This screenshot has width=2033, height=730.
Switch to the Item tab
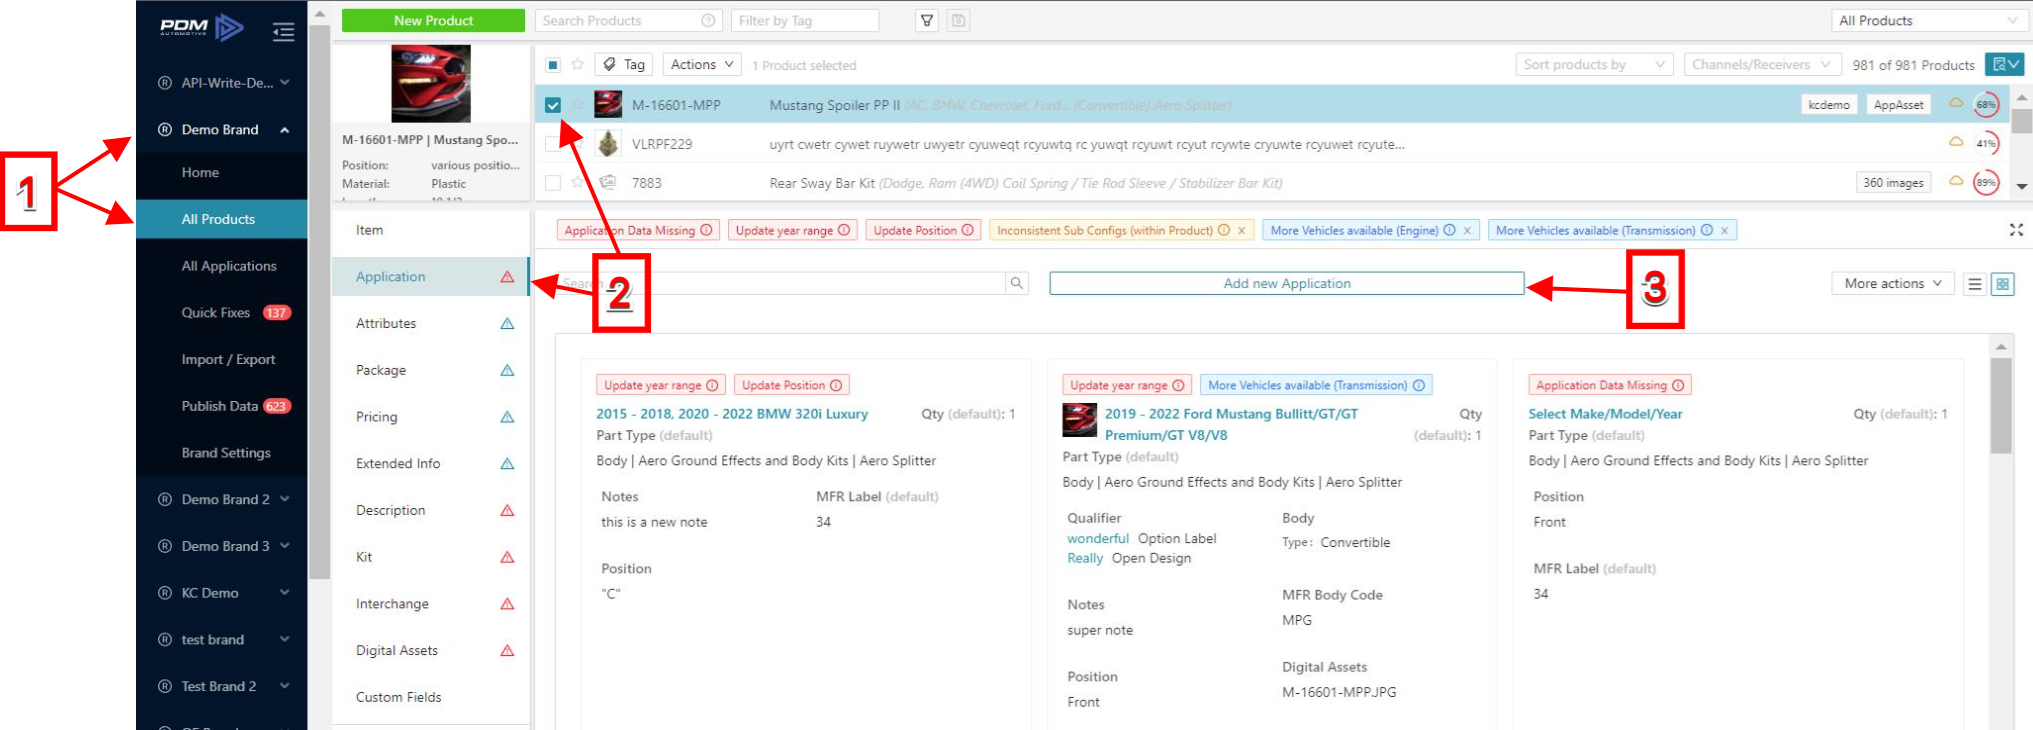pos(430,230)
